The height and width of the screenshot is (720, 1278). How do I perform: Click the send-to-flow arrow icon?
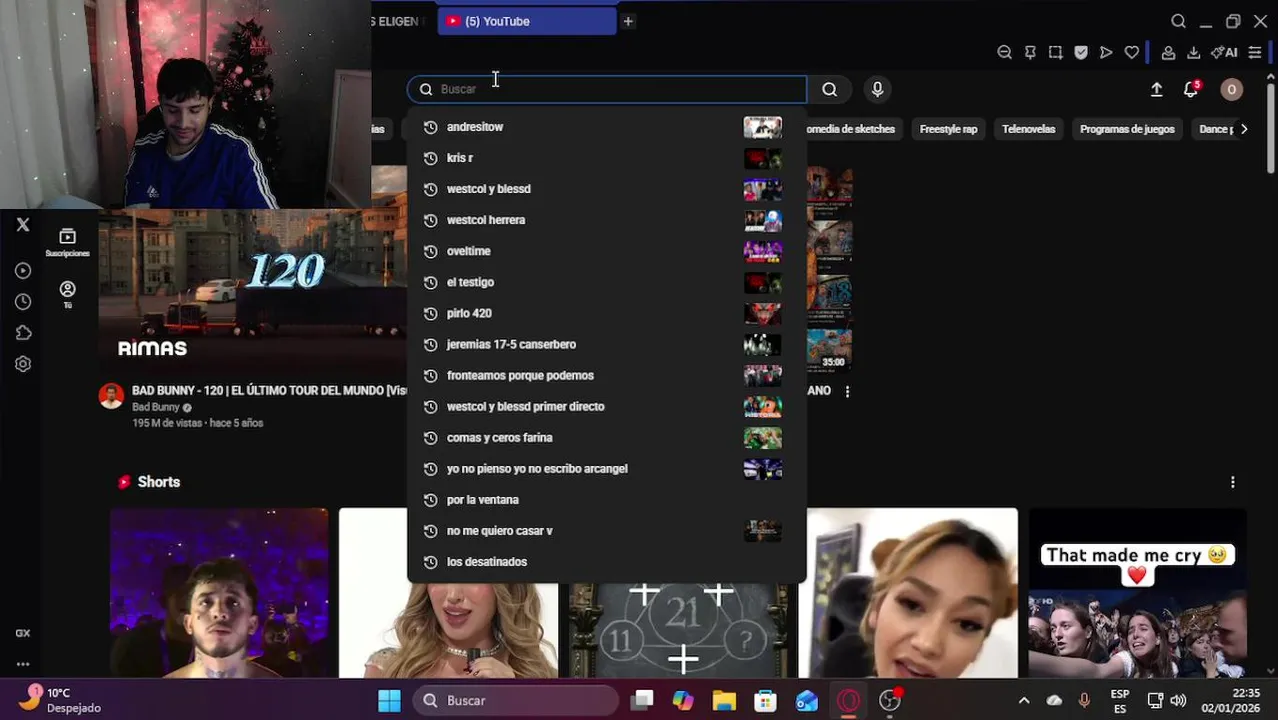(x=1106, y=52)
